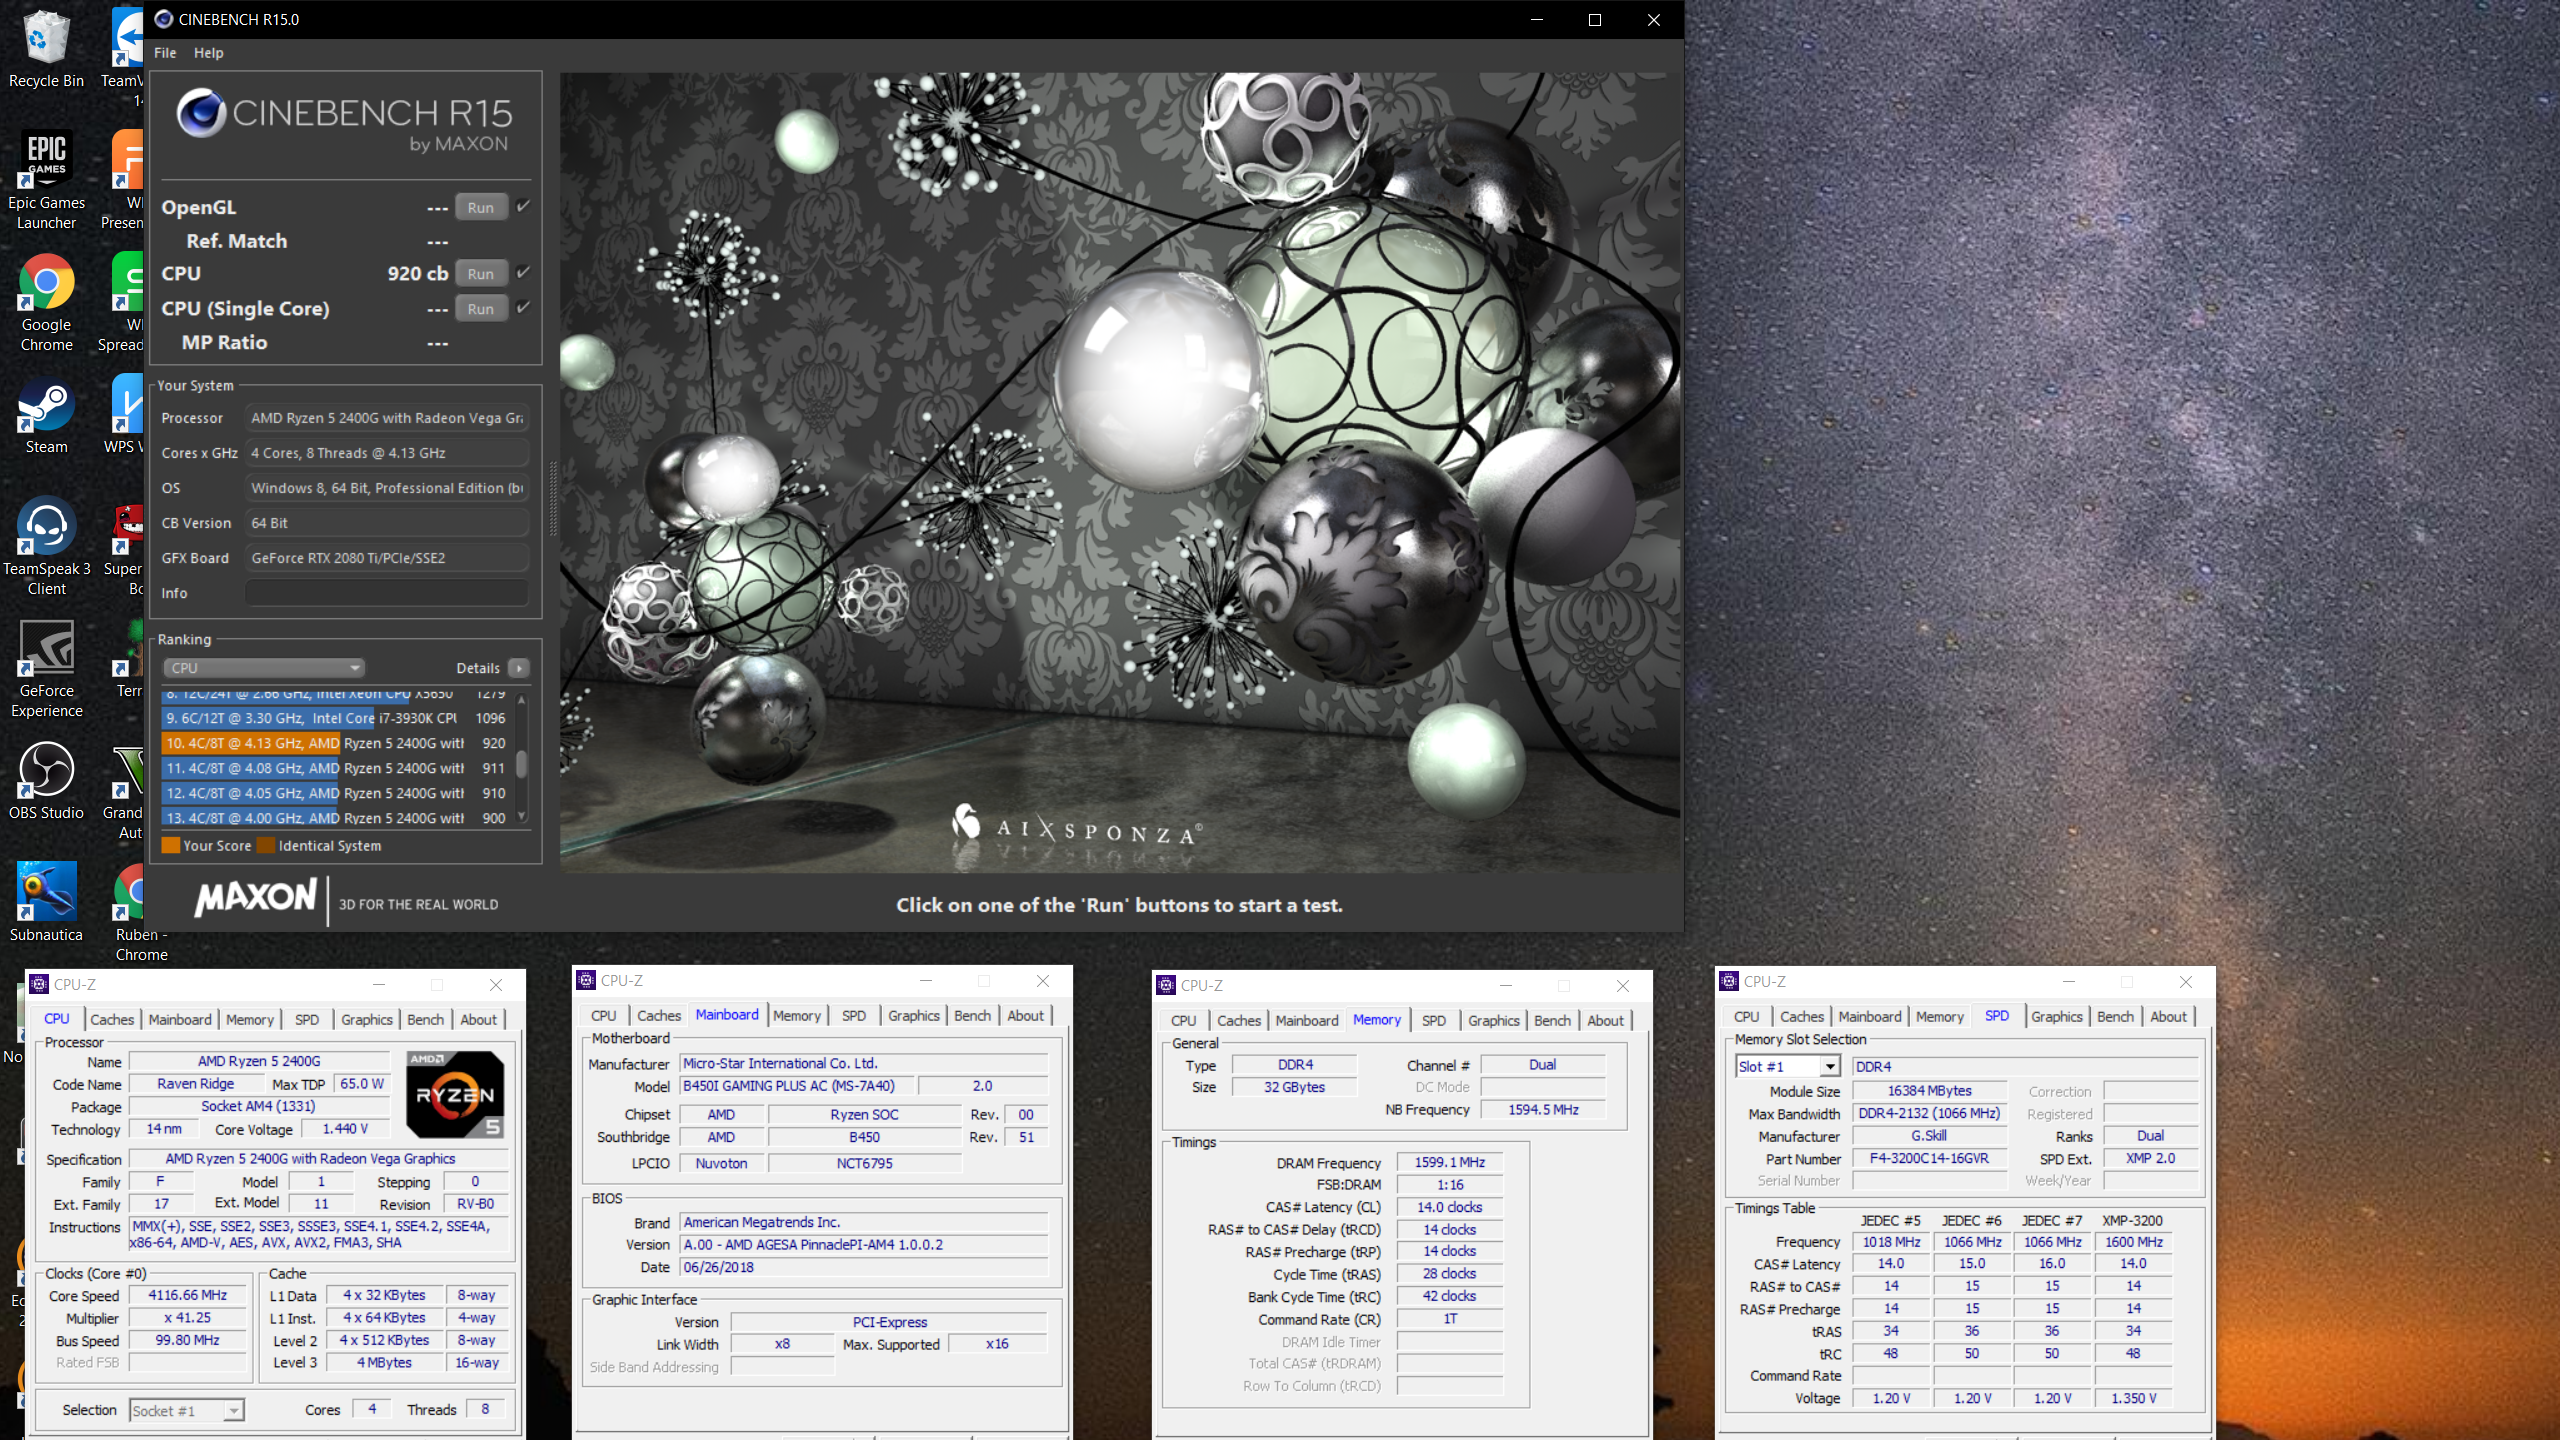
Task: Select ranking row 9 Intel Core i7-3930K
Action: (x=337, y=718)
